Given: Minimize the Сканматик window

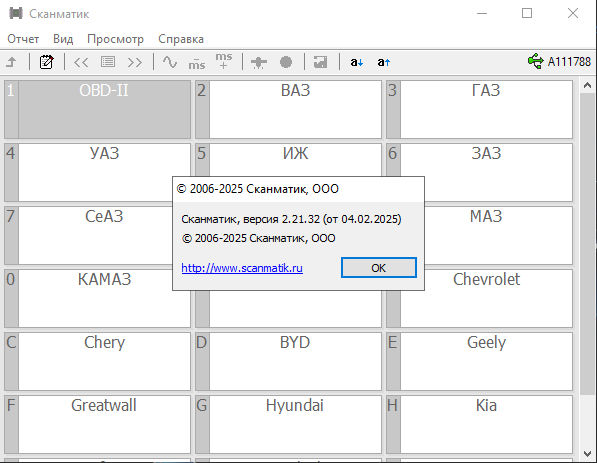Looking at the screenshot, I should [x=482, y=13].
